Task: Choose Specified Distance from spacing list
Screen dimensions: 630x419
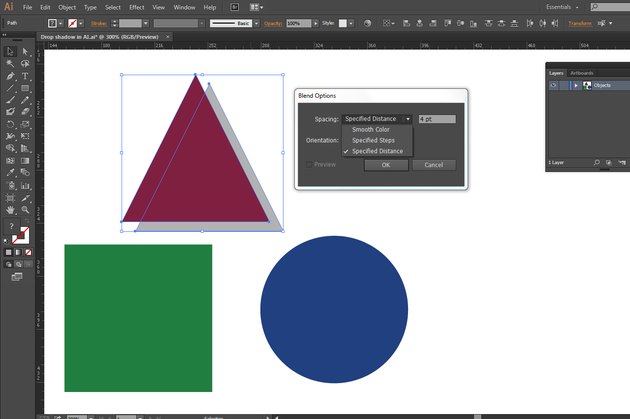Action: (377, 151)
